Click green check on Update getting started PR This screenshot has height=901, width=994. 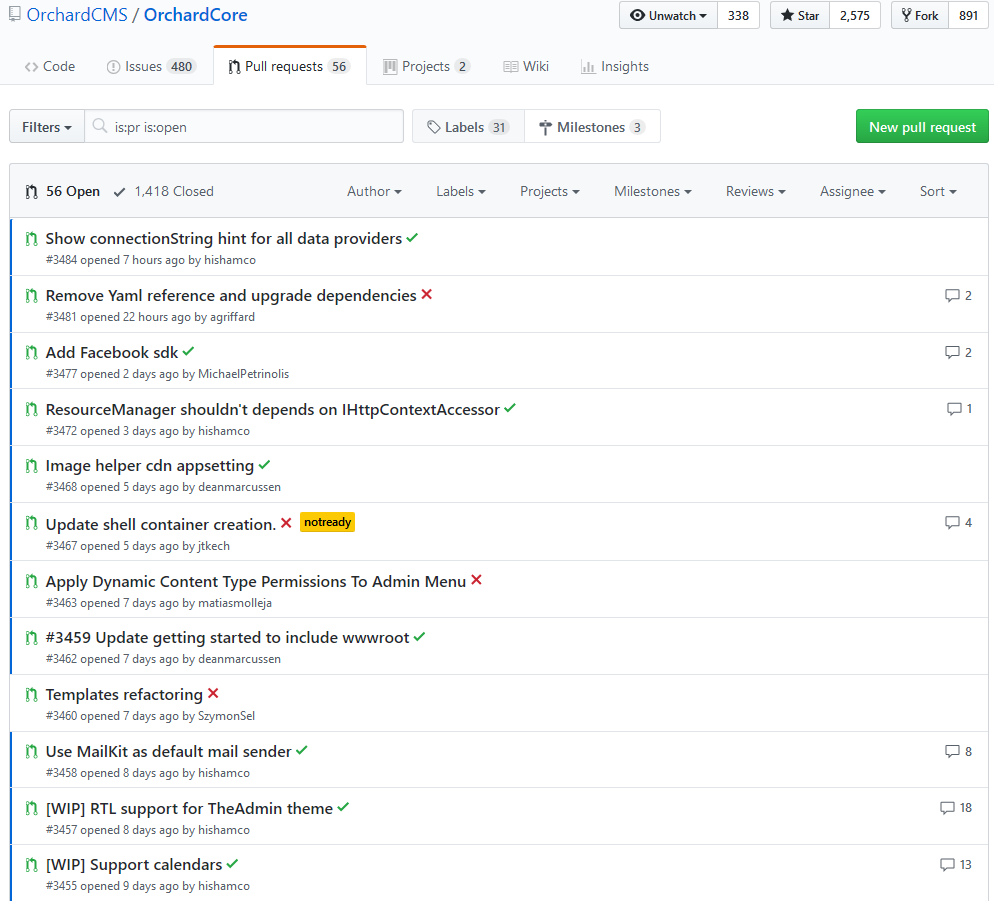[x=419, y=637]
